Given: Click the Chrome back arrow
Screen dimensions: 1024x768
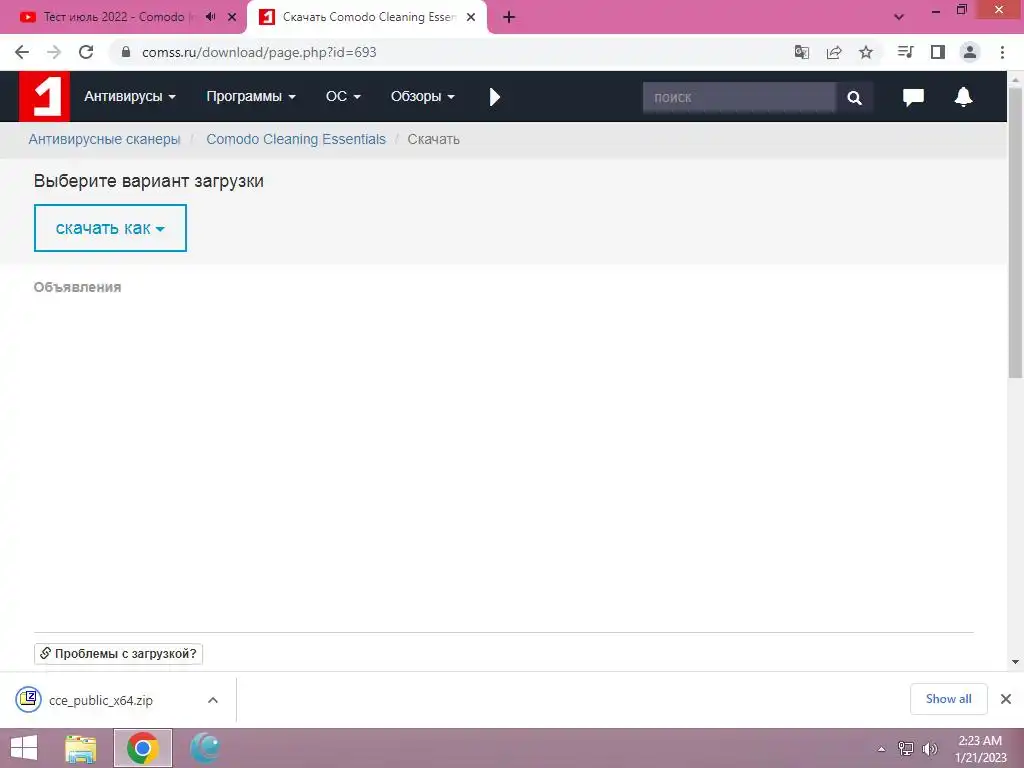Looking at the screenshot, I should pos(22,52).
